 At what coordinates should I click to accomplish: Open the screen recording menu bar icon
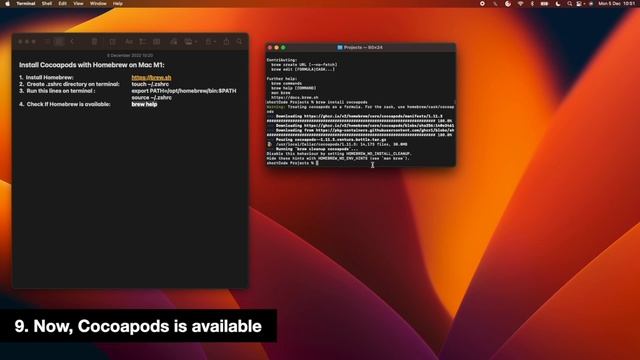[482, 3]
